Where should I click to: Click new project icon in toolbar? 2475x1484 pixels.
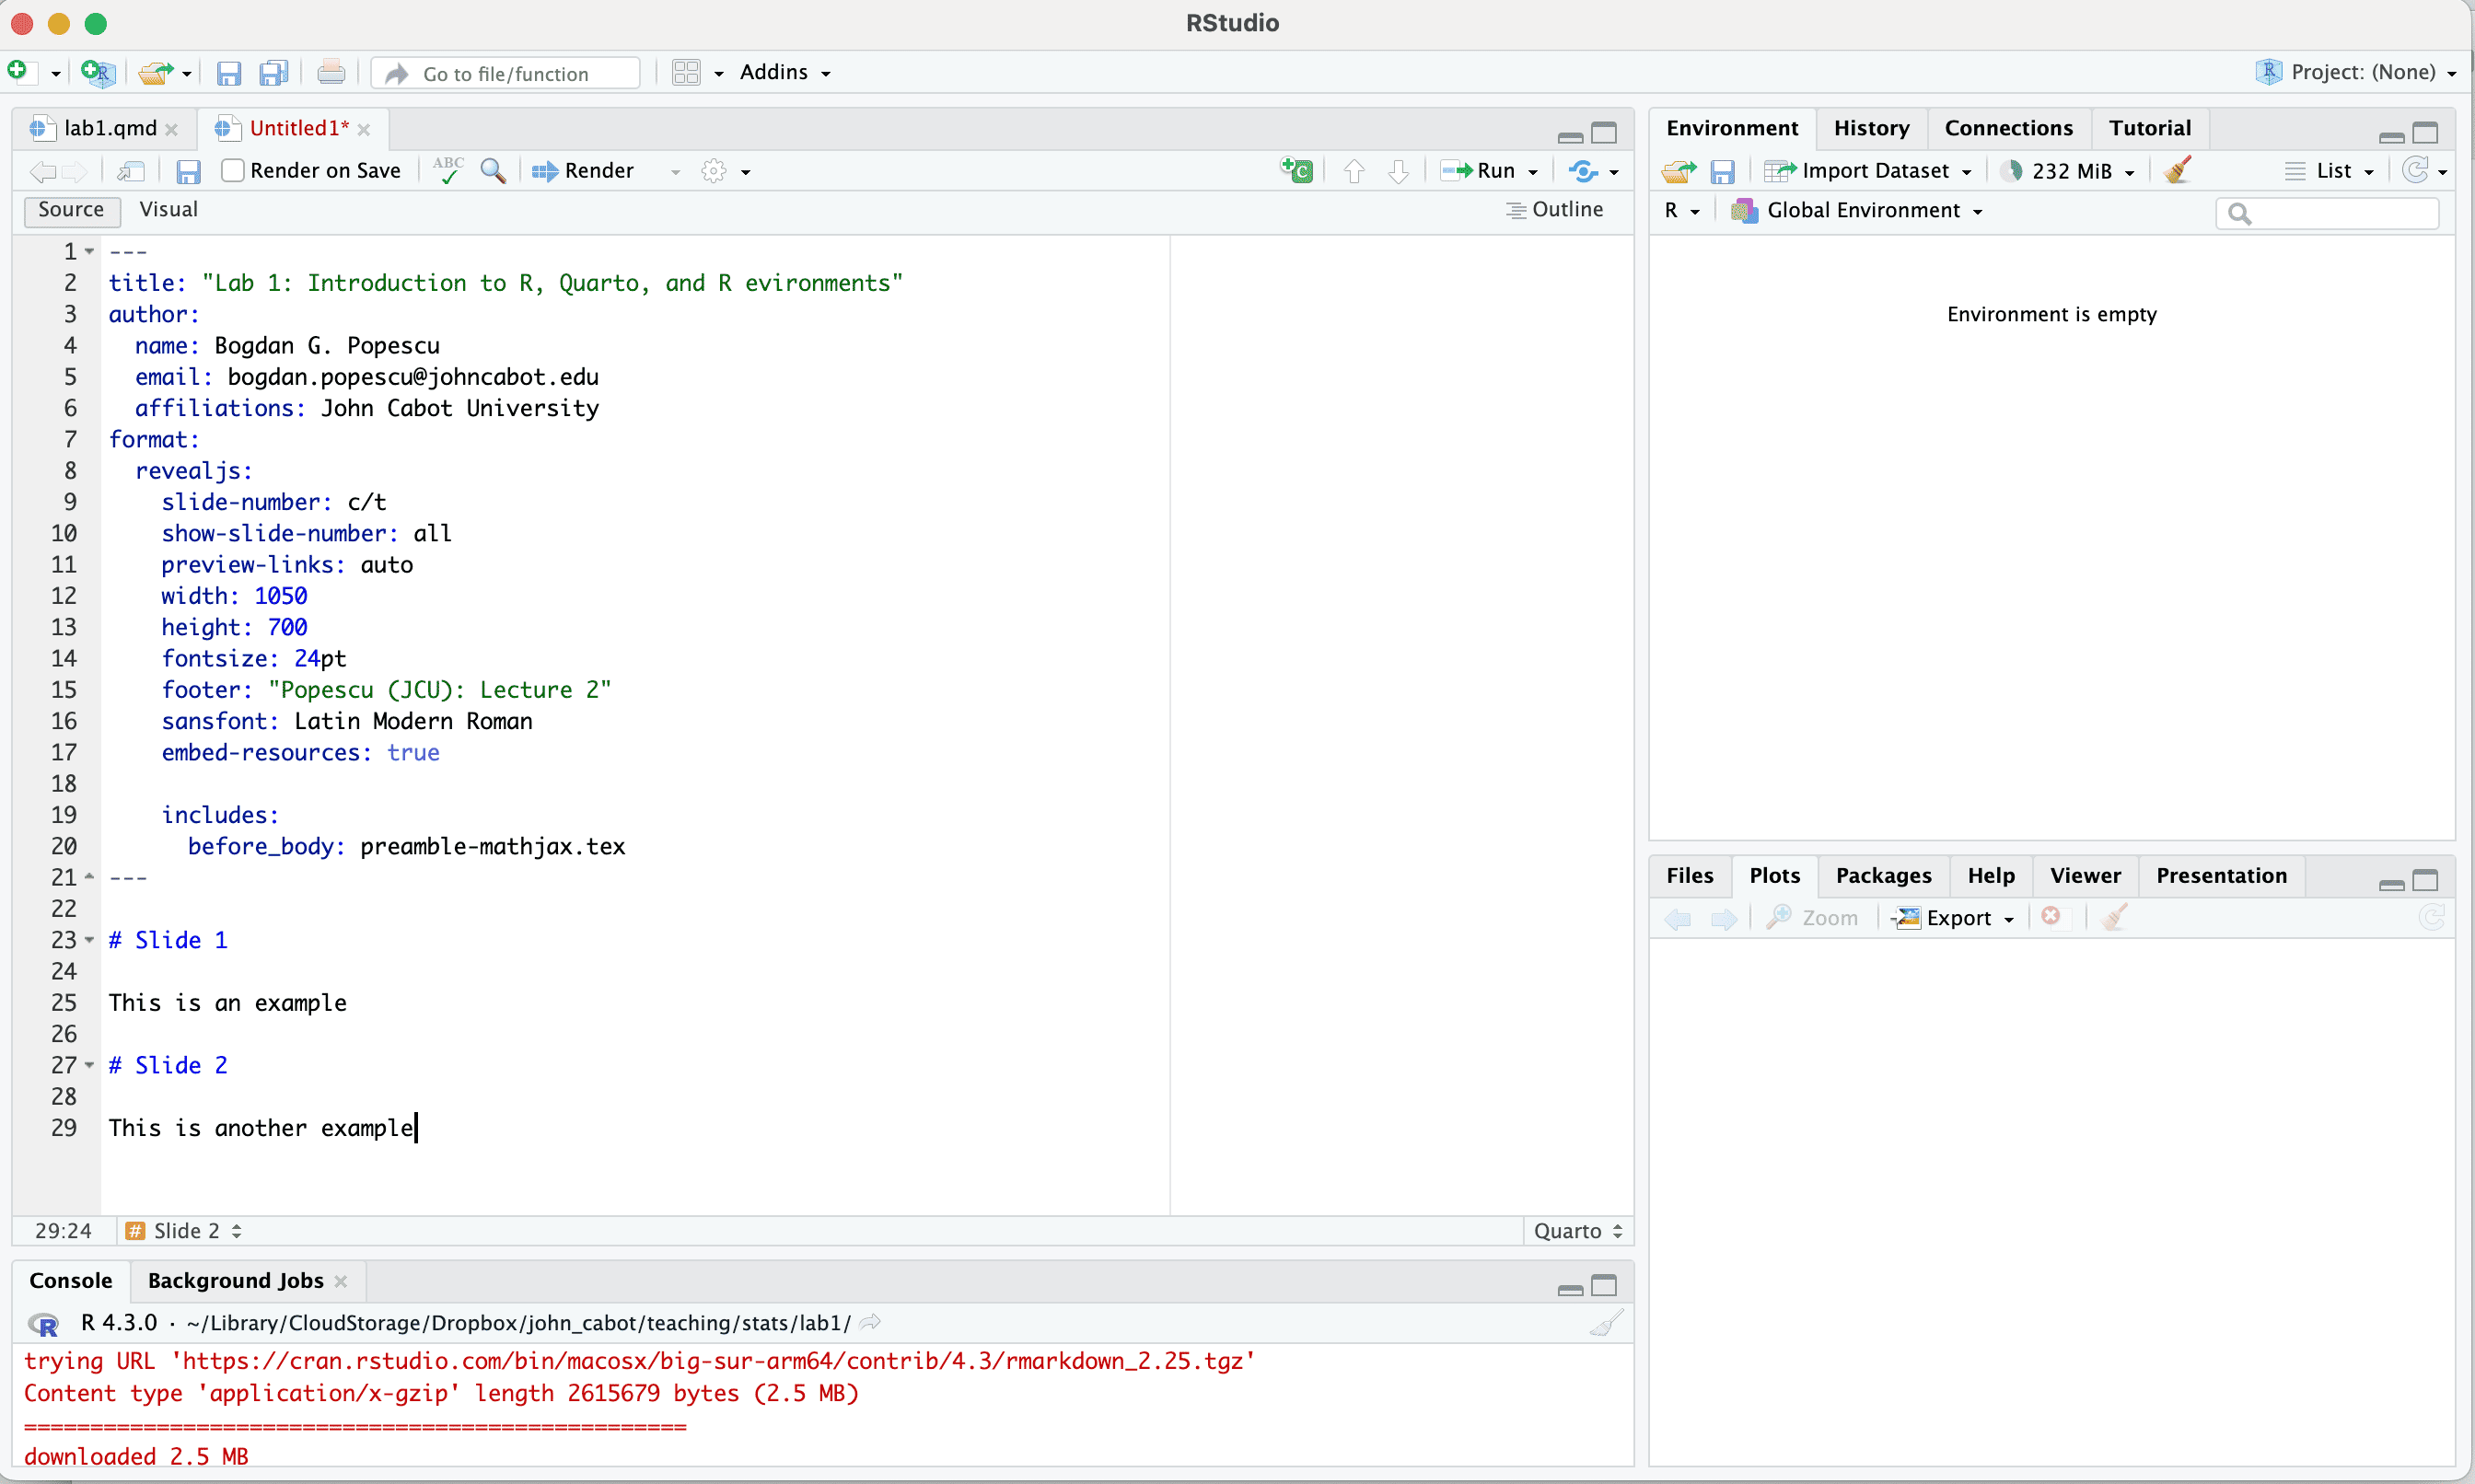(x=98, y=73)
